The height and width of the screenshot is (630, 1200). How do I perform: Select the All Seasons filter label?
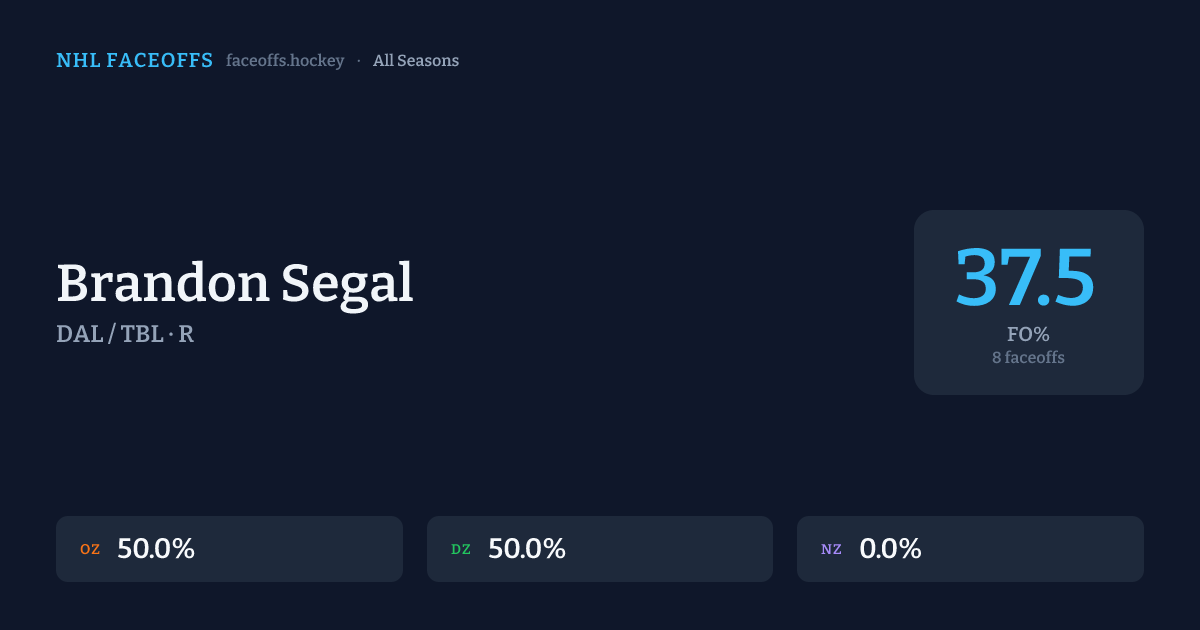(x=416, y=61)
